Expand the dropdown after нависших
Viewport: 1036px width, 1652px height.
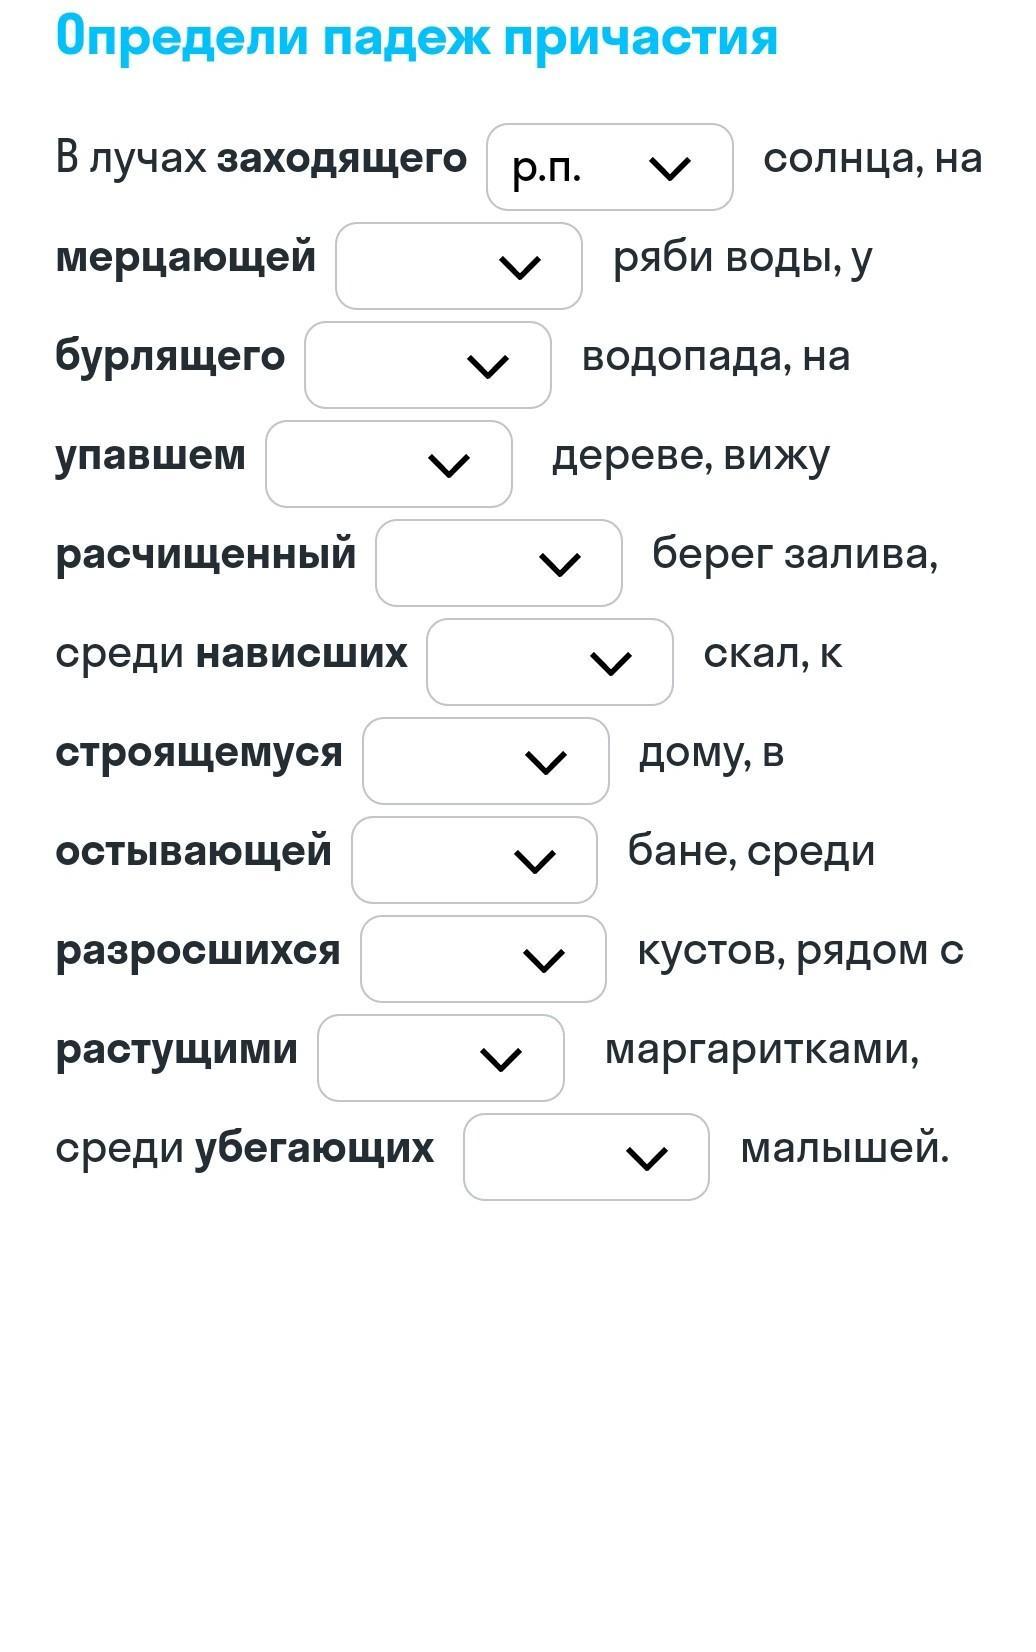549,662
